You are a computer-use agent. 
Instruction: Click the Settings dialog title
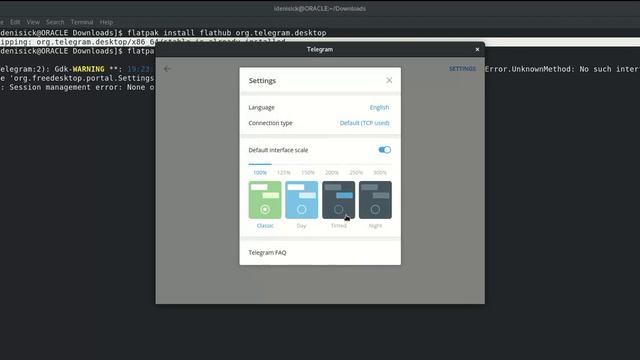click(x=262, y=81)
